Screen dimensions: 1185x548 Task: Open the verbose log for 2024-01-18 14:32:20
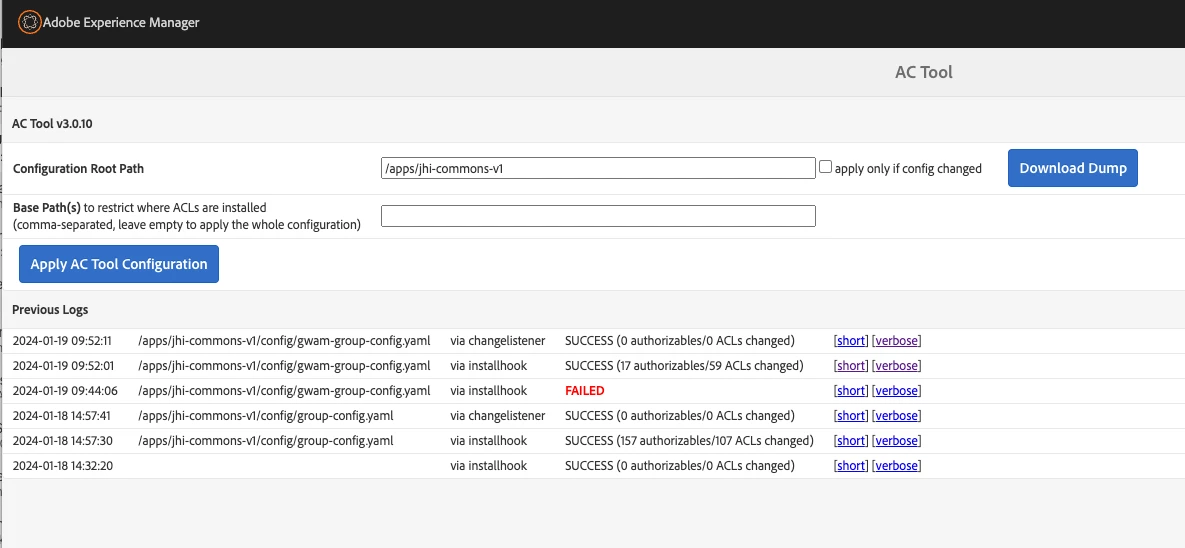pos(896,466)
